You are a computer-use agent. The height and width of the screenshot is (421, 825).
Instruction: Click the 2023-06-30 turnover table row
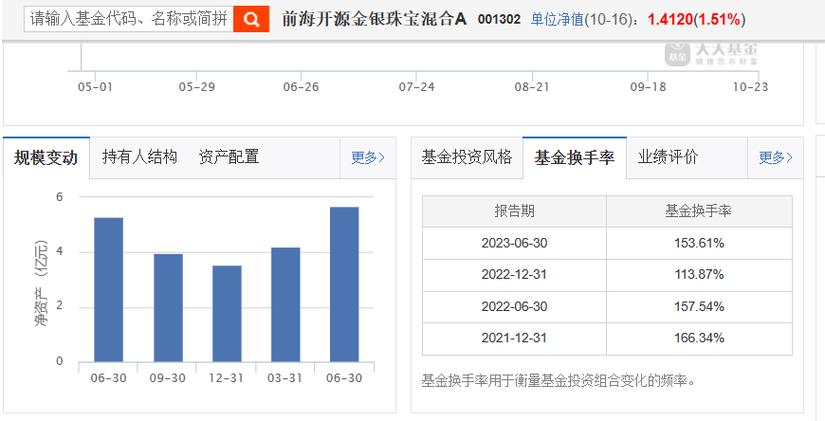tap(607, 242)
